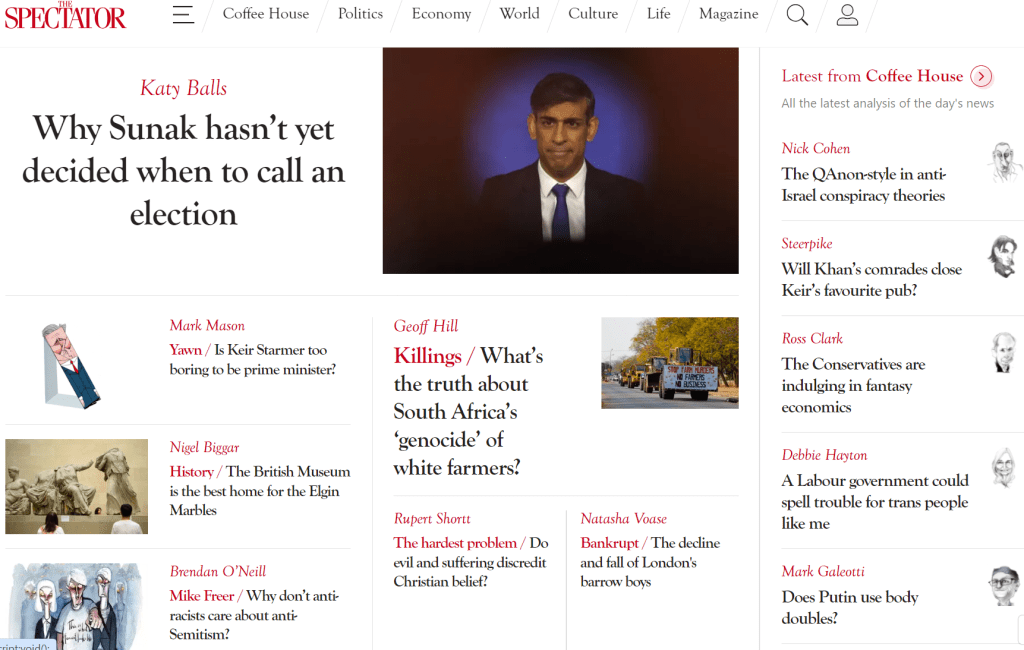Open the hamburger menu icon
The width and height of the screenshot is (1024, 650).
[x=183, y=14]
